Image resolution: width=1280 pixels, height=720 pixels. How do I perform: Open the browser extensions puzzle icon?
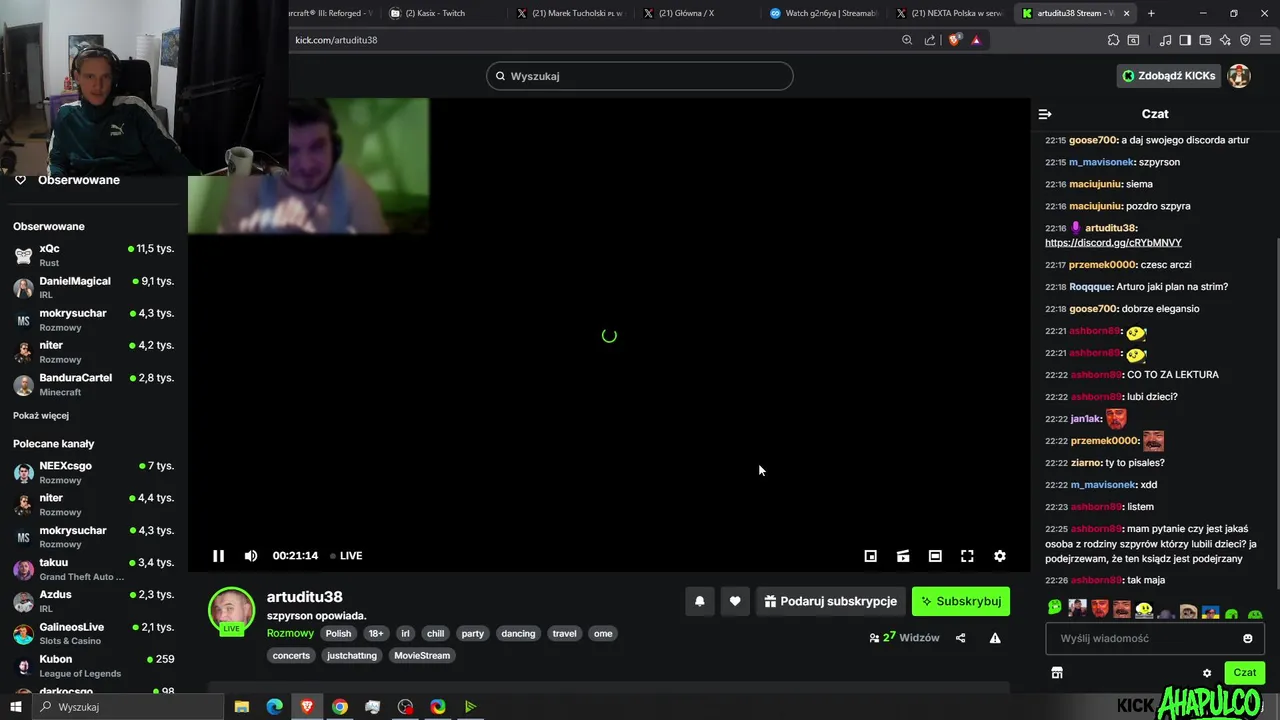(1113, 40)
